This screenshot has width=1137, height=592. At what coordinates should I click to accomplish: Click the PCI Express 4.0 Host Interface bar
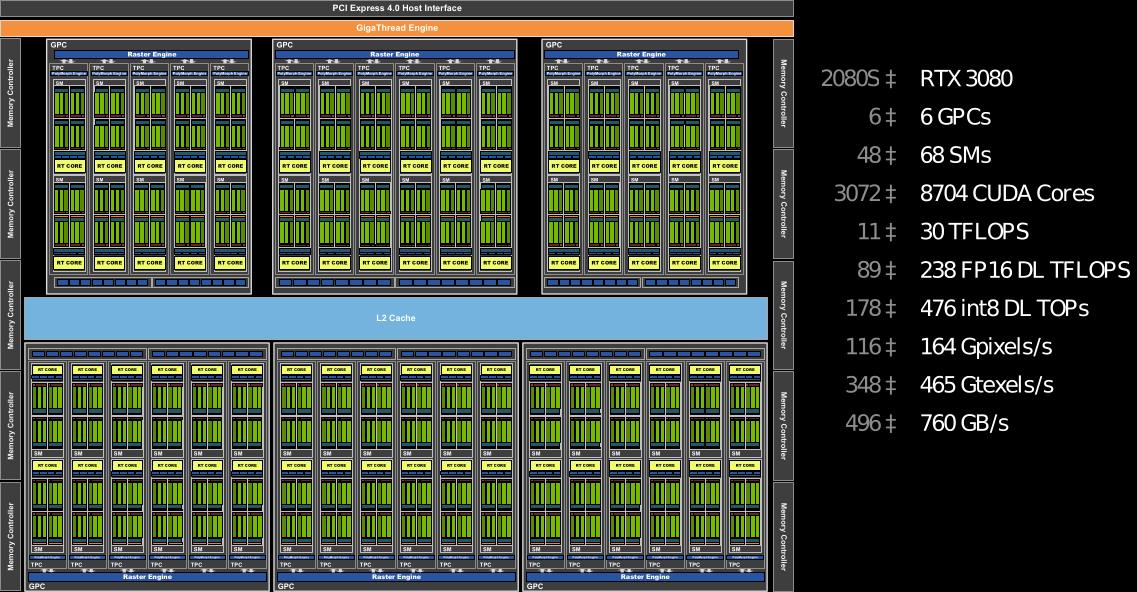396,8
